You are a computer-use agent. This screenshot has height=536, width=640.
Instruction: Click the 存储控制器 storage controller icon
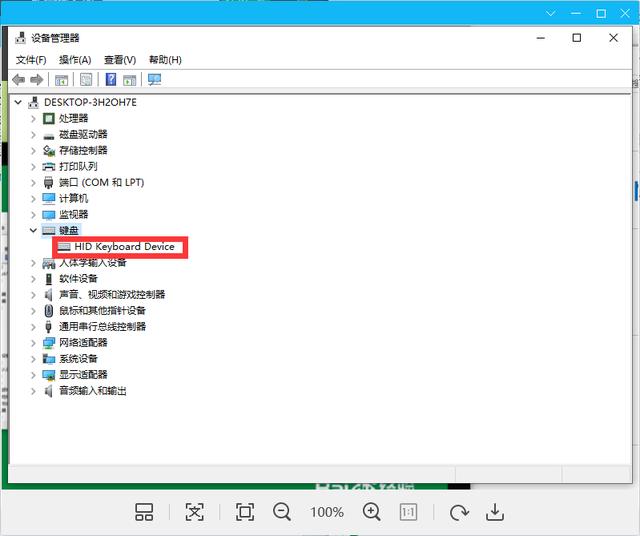(49, 151)
